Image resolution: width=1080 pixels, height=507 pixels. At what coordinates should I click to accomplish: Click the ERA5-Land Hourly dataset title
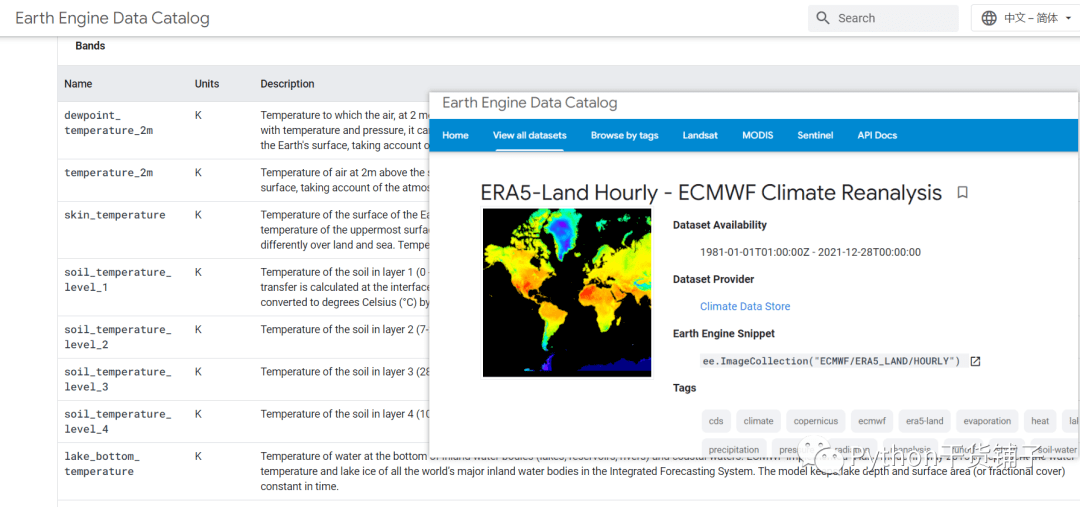(712, 193)
